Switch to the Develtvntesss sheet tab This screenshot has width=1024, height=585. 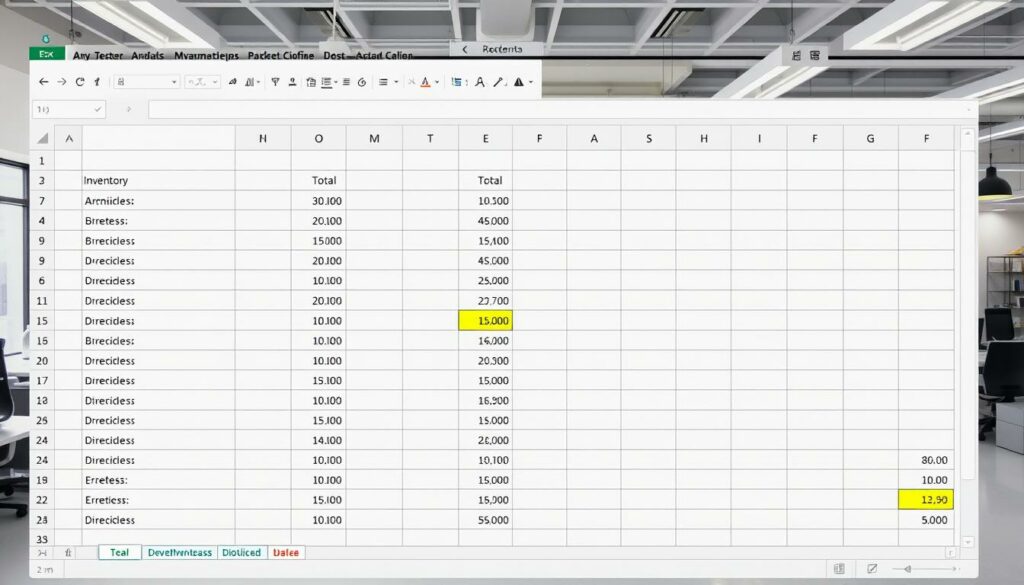[x=180, y=552]
